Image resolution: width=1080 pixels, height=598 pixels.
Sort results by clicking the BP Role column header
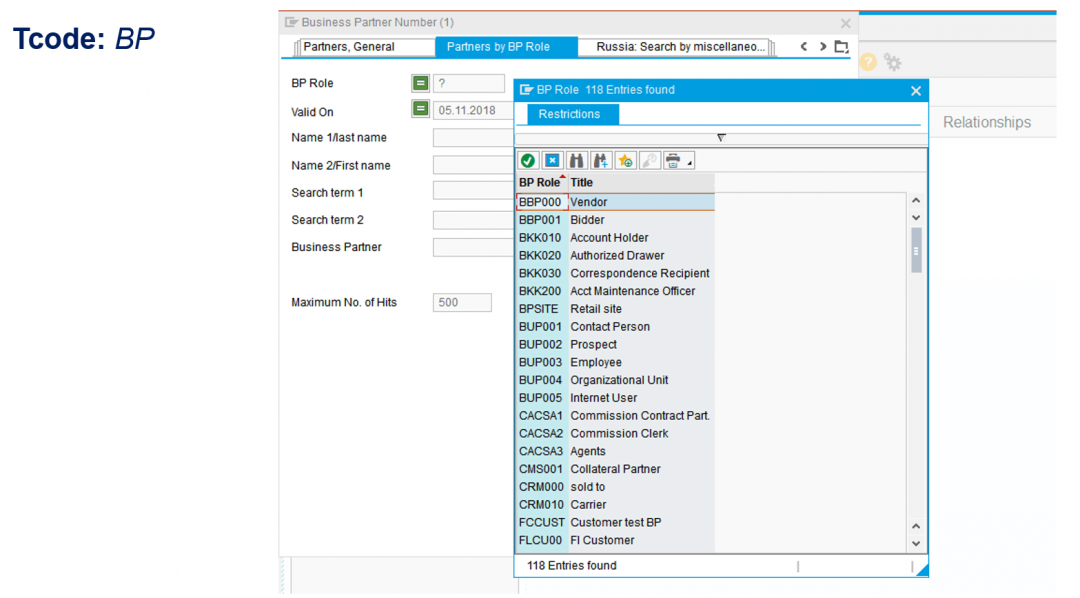[538, 182]
